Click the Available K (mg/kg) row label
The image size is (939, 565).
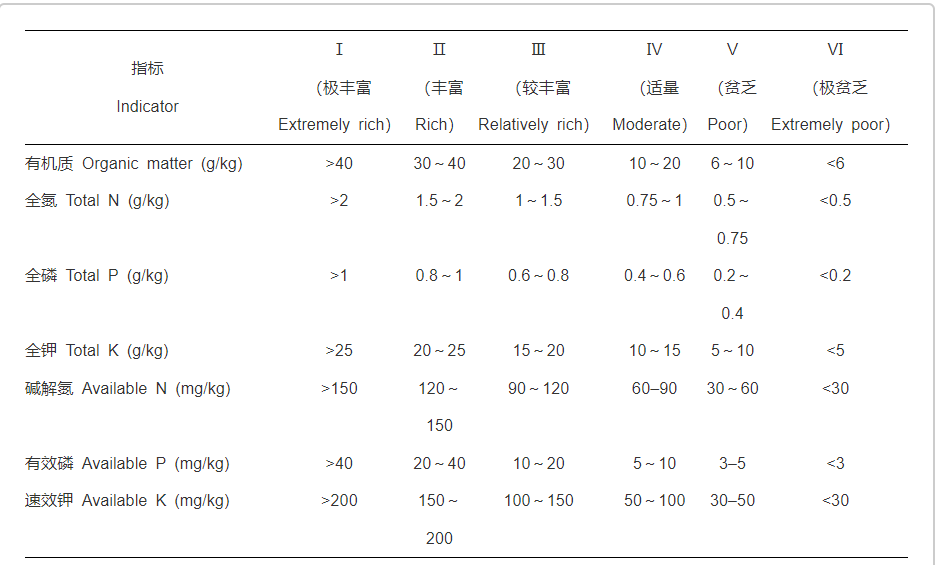(127, 501)
